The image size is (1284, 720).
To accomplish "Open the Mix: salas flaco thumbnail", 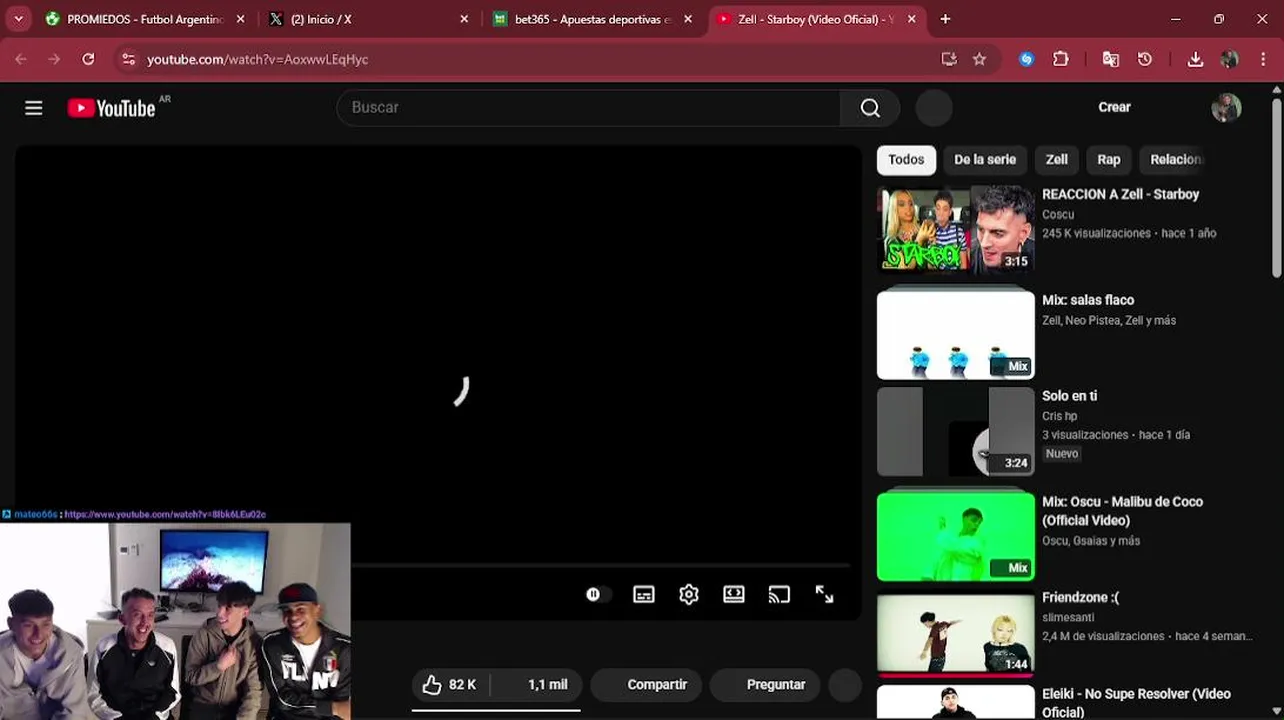I will [956, 335].
